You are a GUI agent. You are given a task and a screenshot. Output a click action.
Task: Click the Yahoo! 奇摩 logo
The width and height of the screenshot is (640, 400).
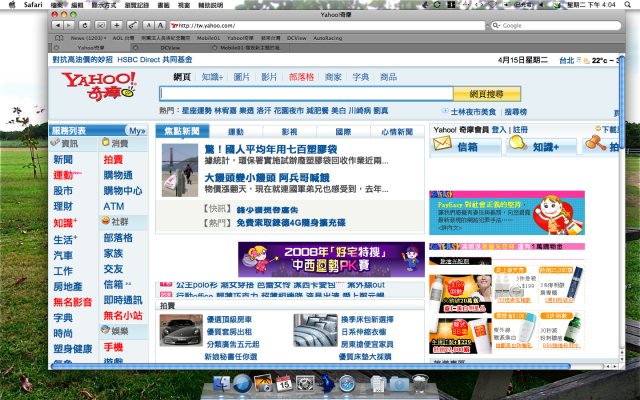(x=99, y=86)
